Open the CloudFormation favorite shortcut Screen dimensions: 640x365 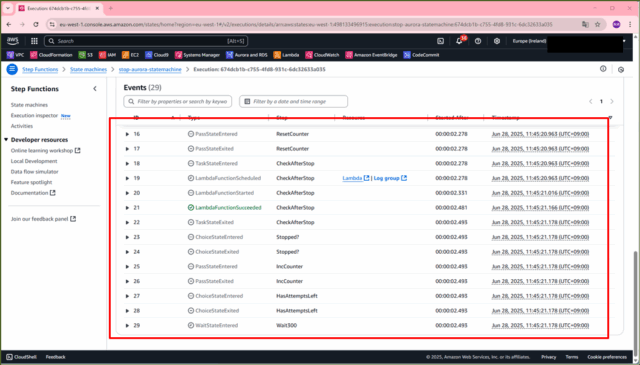(51, 55)
